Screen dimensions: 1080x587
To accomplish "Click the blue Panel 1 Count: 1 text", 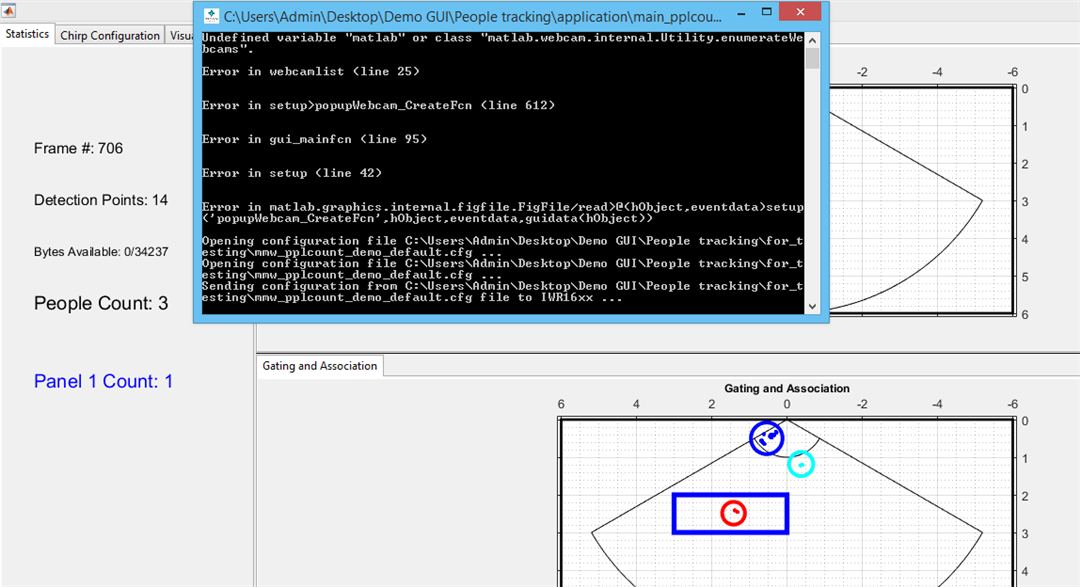I will [x=103, y=381].
